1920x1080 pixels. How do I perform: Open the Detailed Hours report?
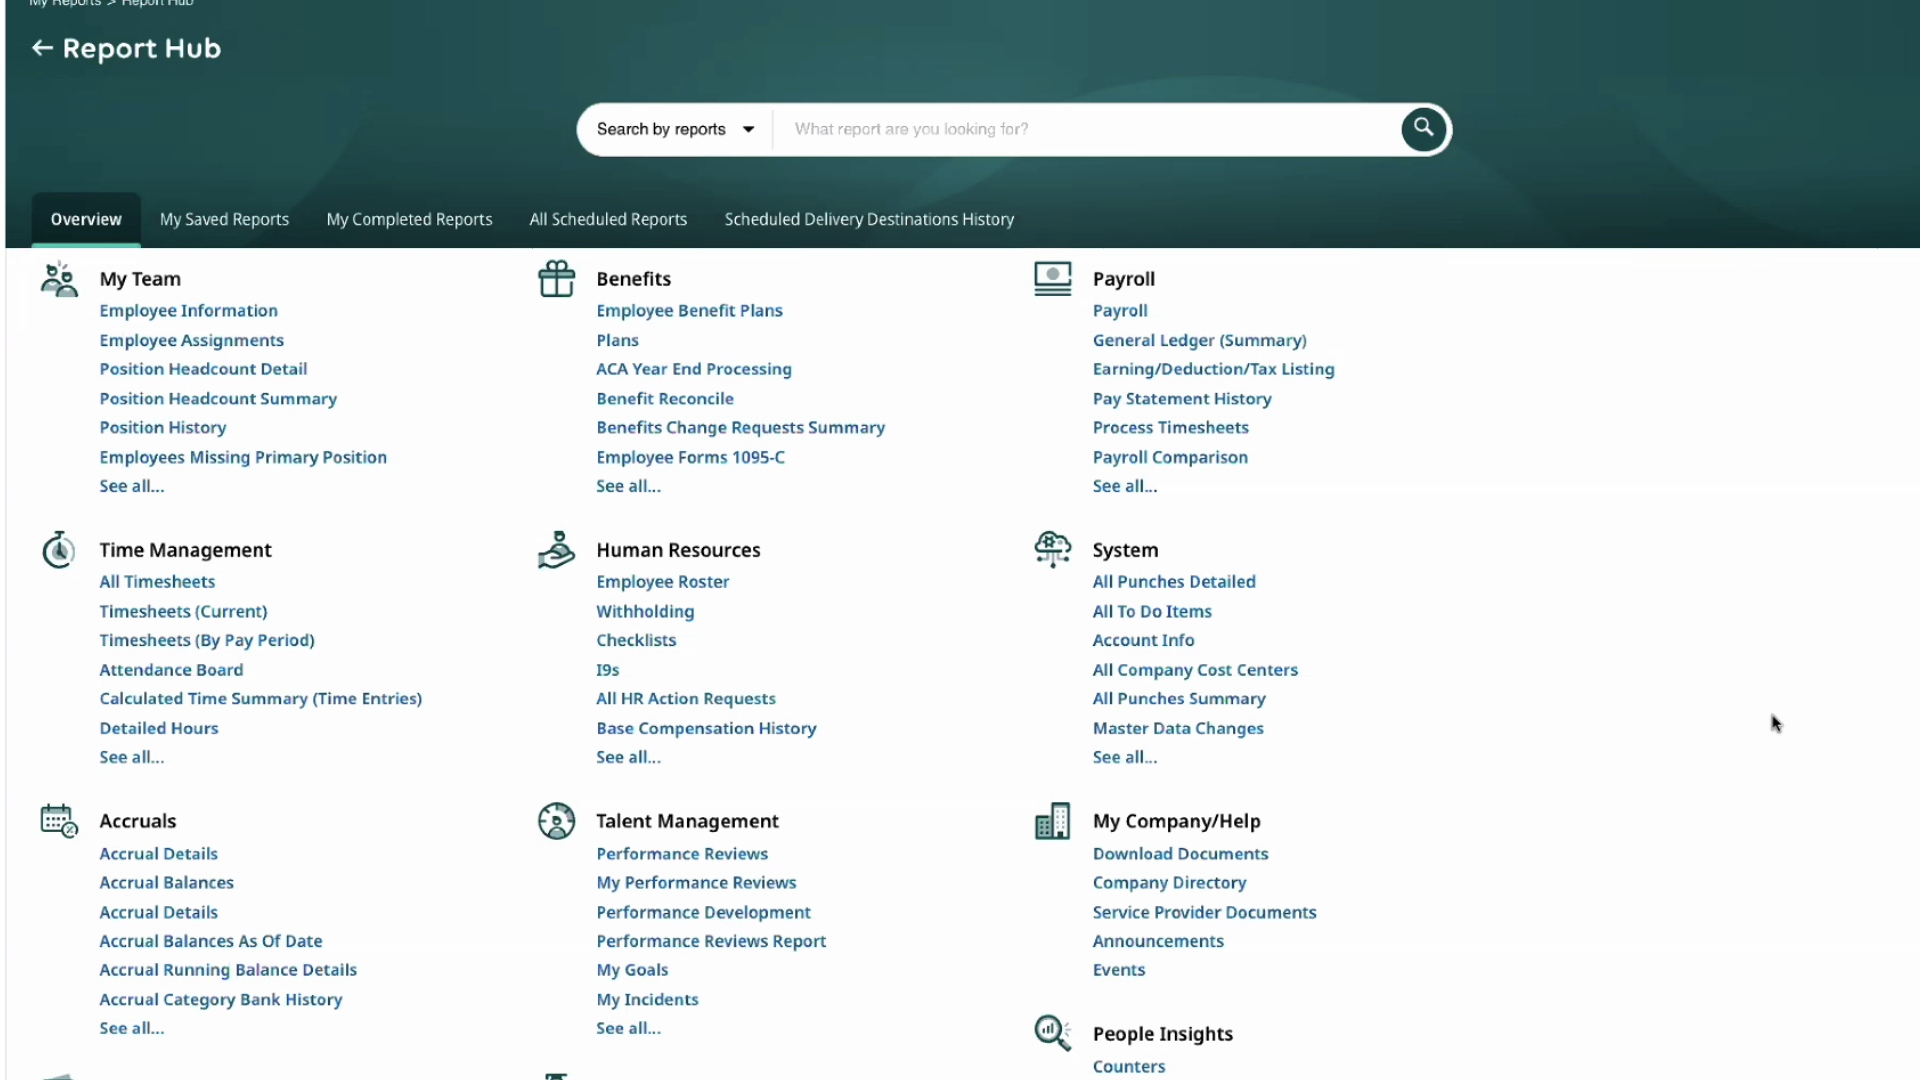[x=159, y=728]
